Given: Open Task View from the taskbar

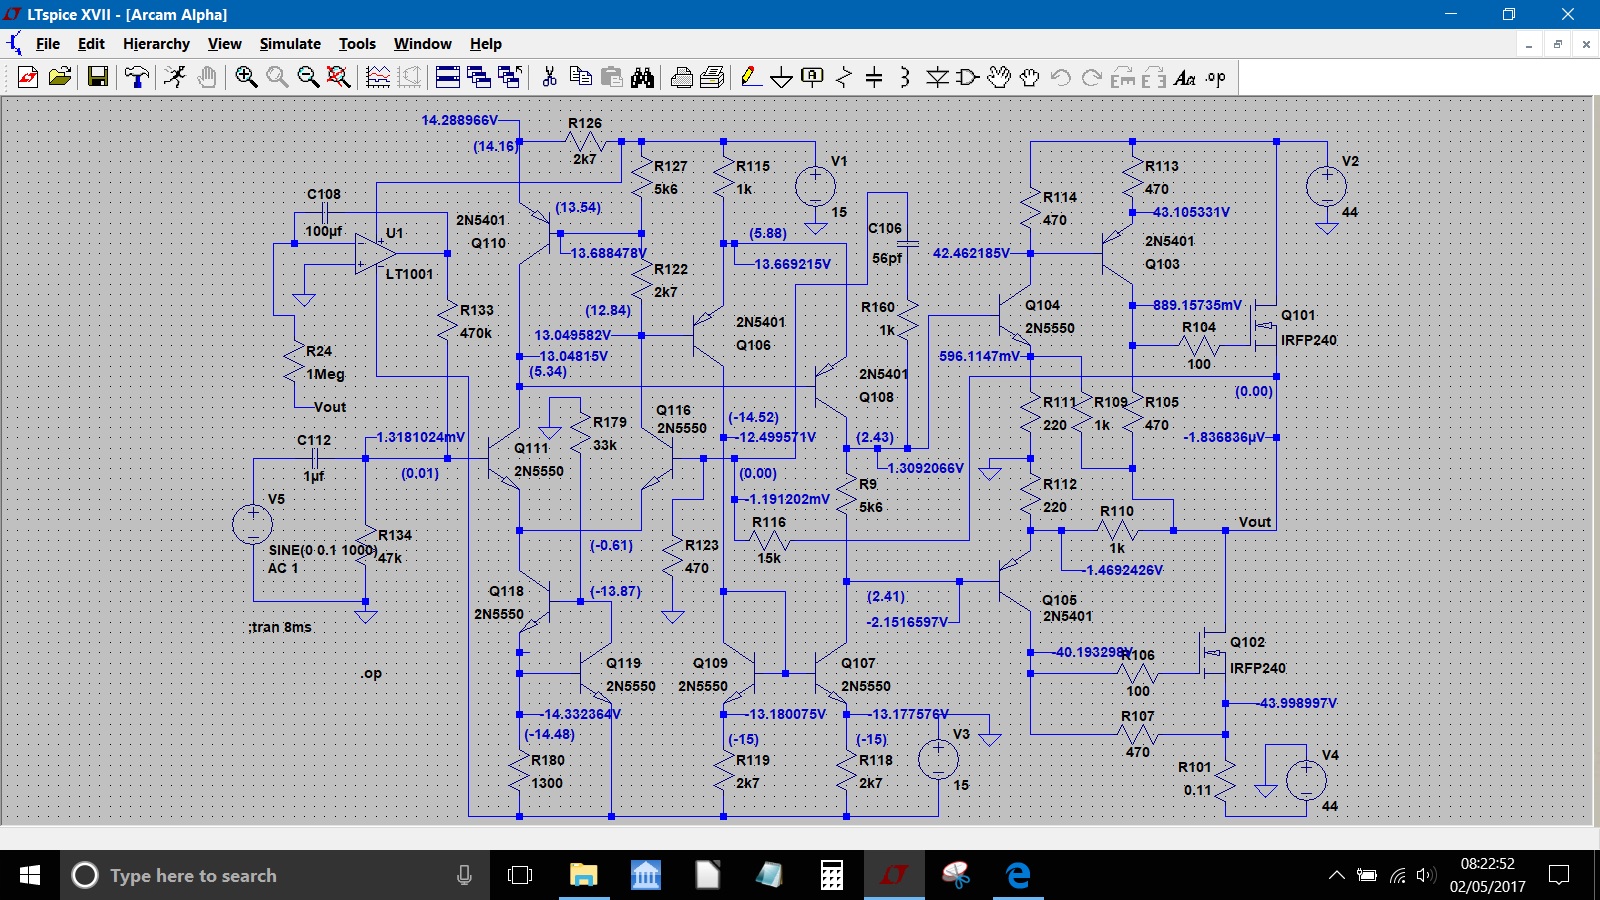Looking at the screenshot, I should click(x=520, y=875).
